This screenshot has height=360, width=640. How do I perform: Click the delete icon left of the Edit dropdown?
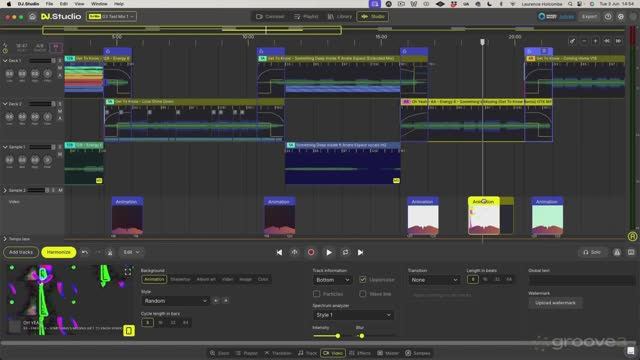coord(110,253)
